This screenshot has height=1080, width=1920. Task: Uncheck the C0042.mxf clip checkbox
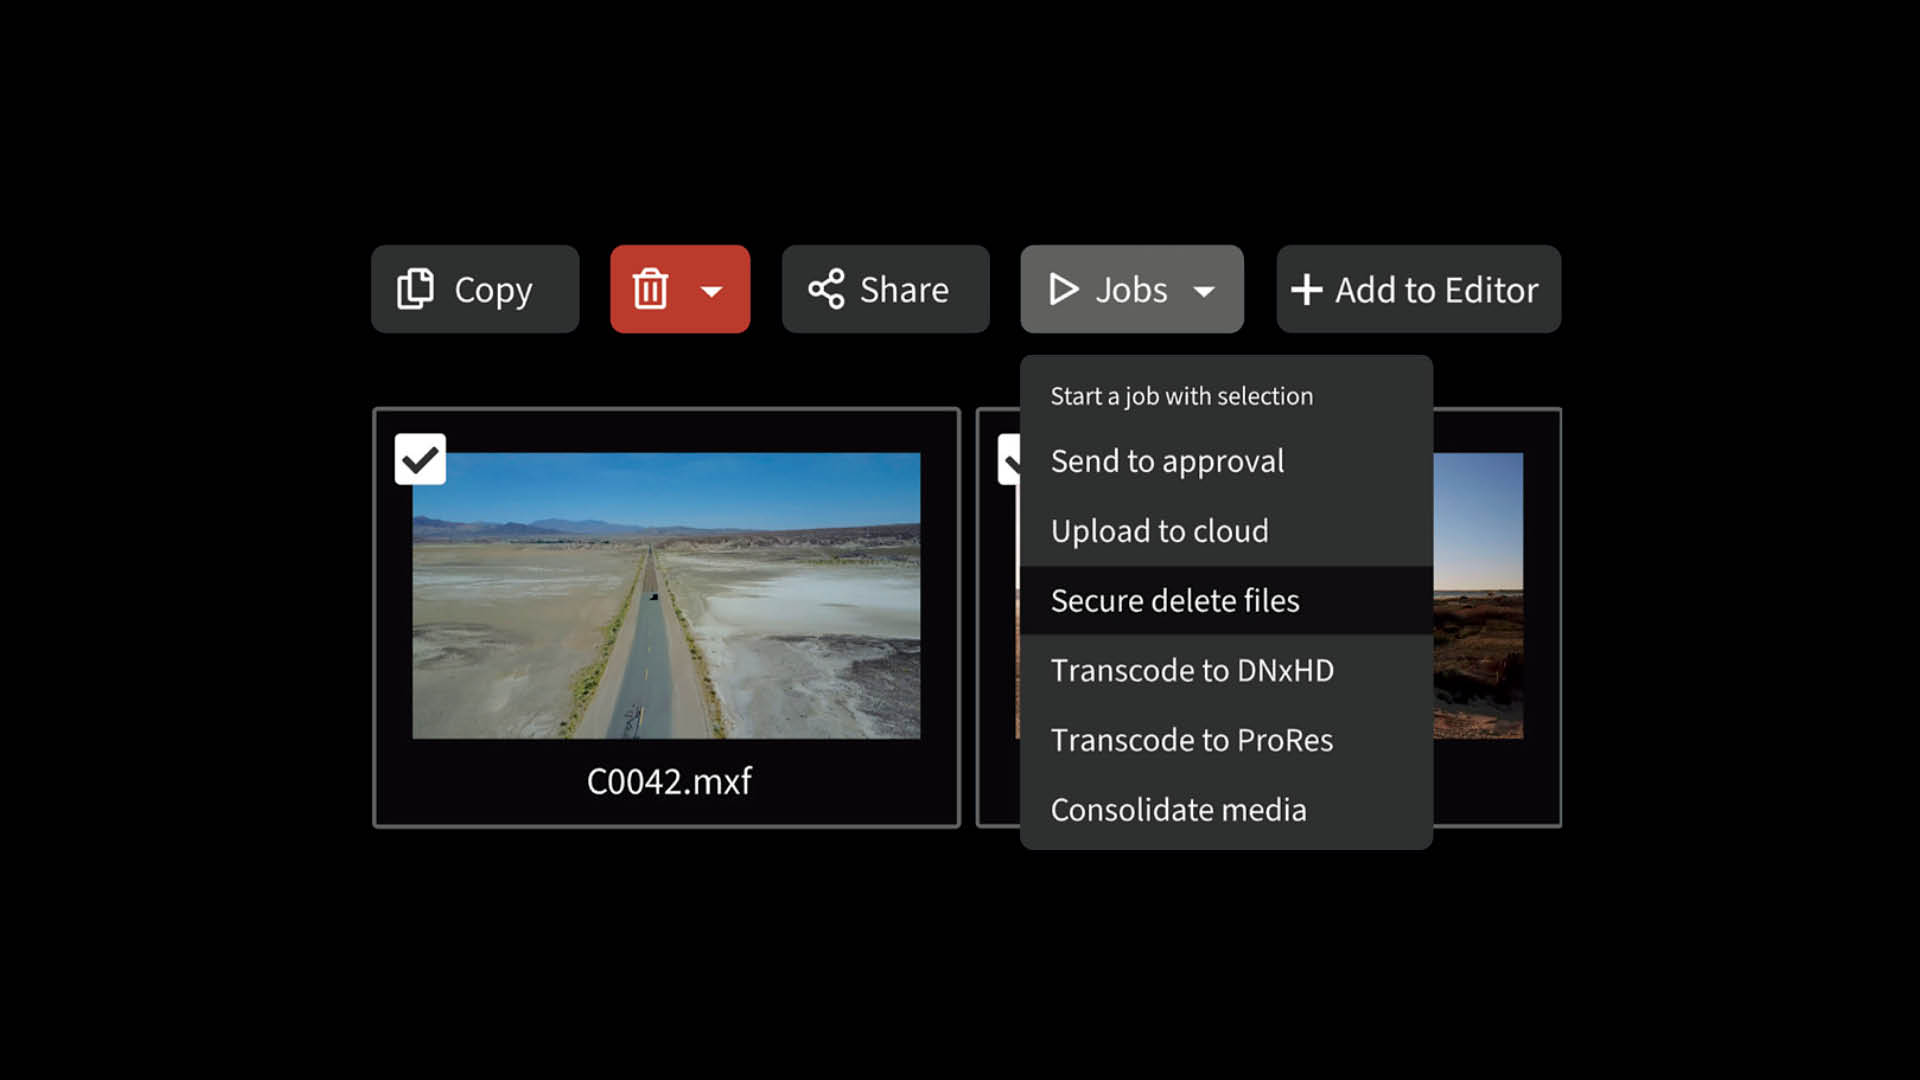click(420, 459)
